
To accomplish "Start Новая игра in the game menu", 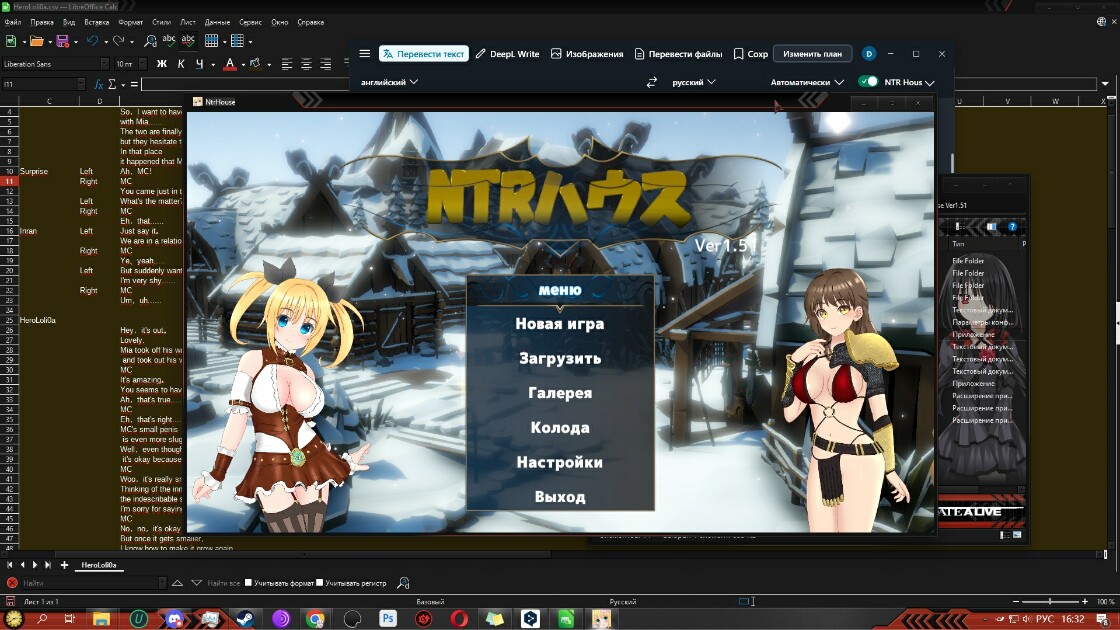I will click(560, 324).
